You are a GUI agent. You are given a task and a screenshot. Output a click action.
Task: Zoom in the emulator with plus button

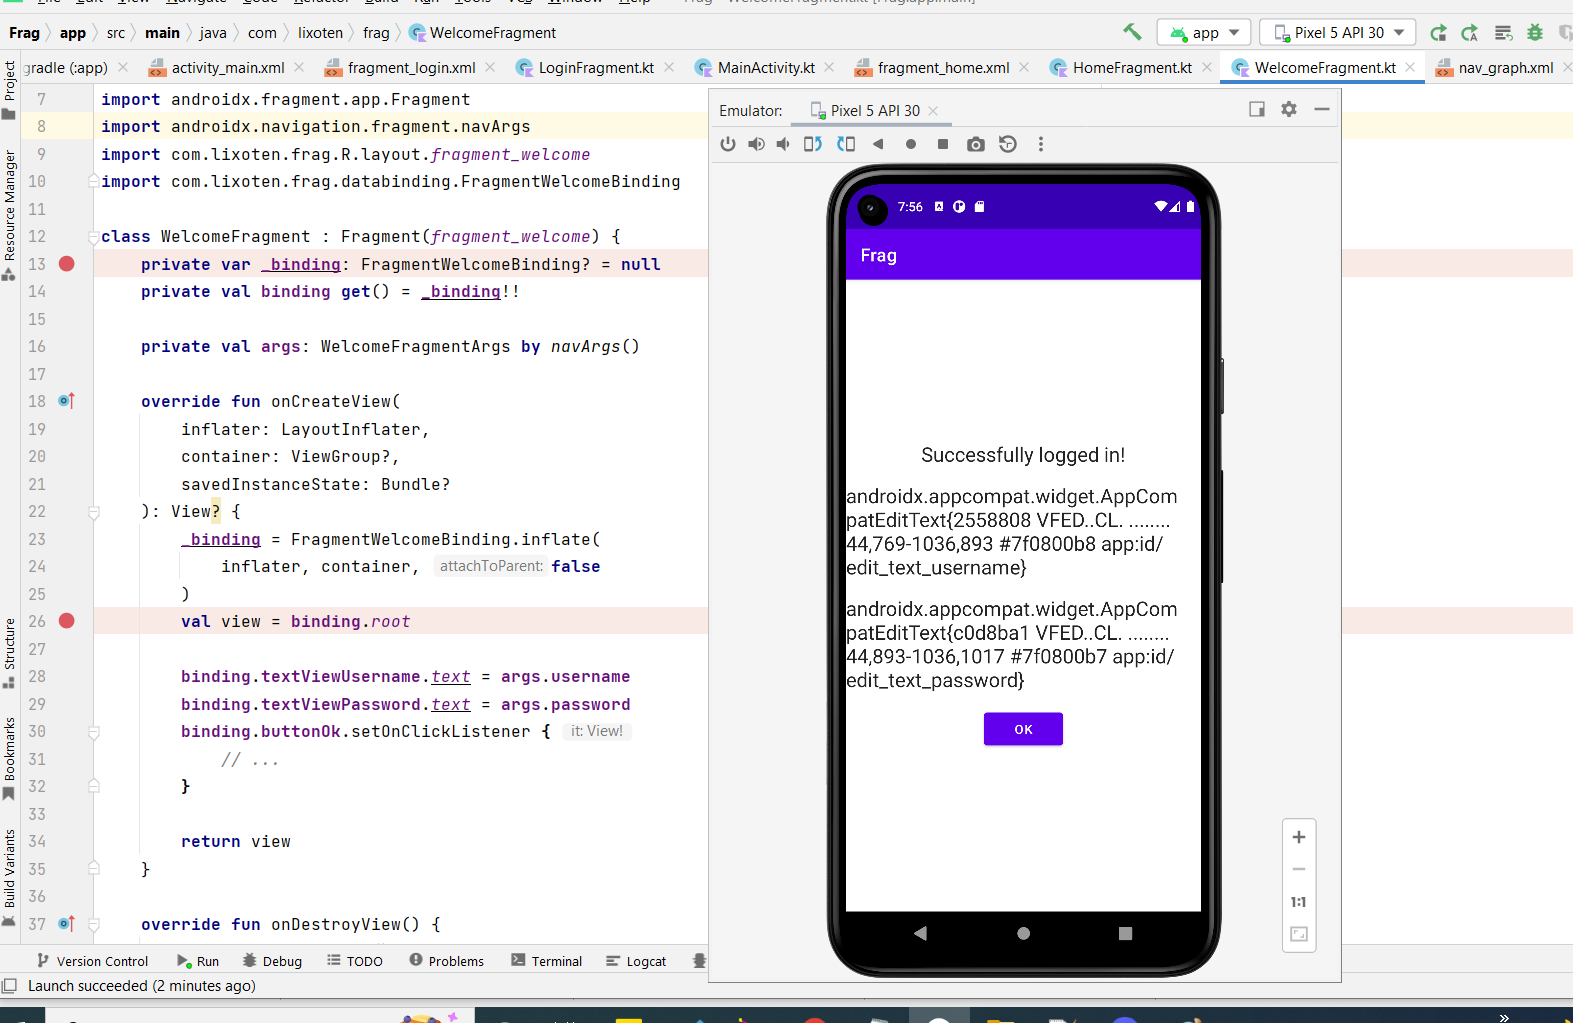[x=1299, y=837]
